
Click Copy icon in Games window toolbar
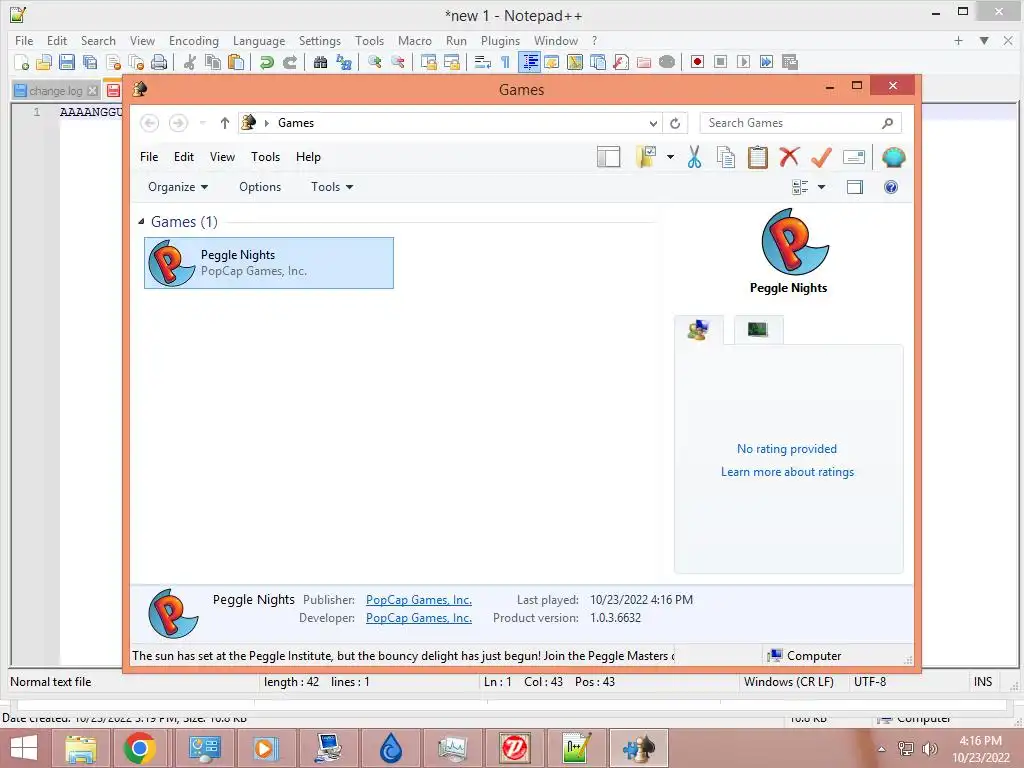click(x=726, y=157)
